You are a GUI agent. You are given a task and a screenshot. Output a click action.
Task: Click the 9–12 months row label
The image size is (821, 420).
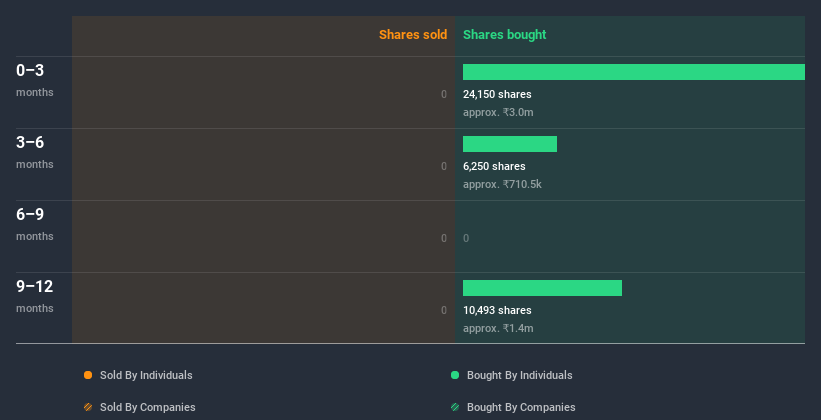click(x=35, y=296)
